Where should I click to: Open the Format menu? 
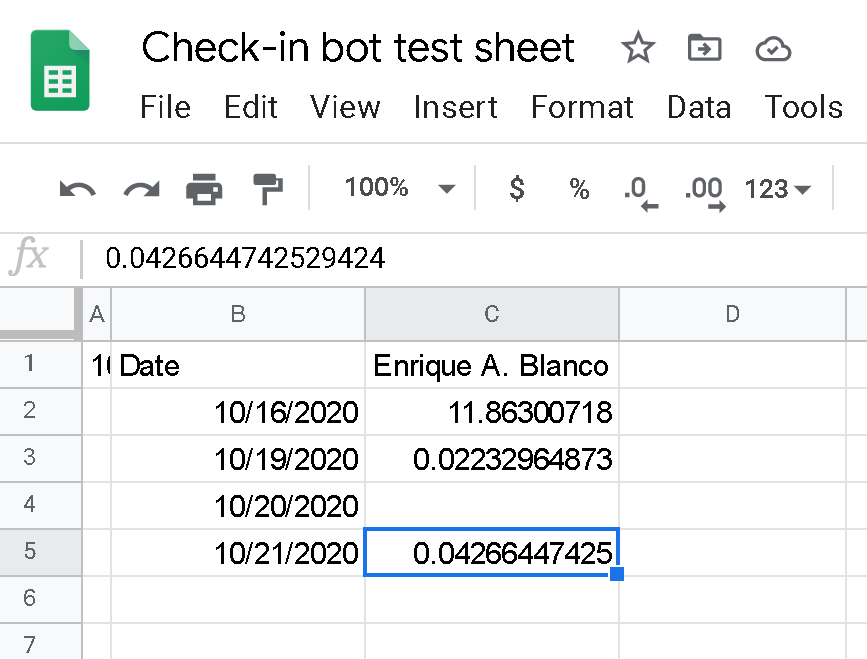point(582,107)
